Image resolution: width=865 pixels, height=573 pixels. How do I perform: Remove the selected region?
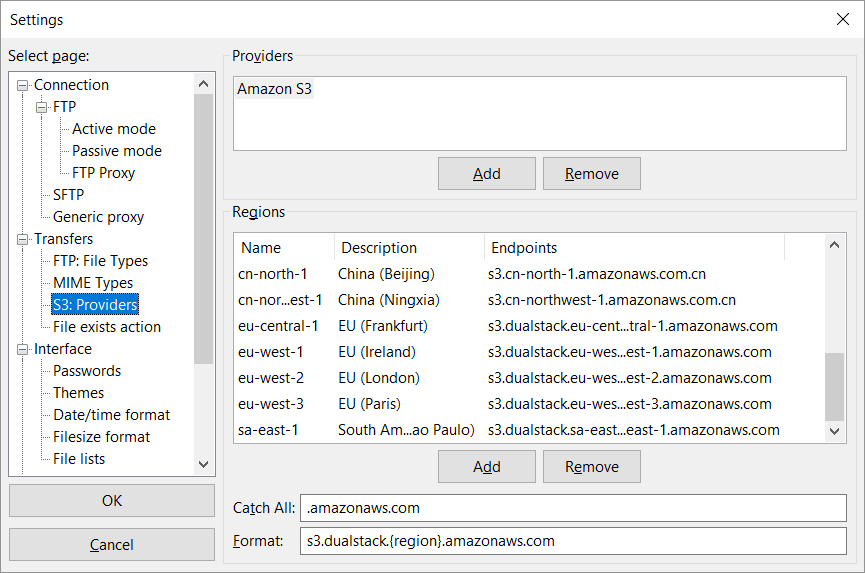point(592,467)
